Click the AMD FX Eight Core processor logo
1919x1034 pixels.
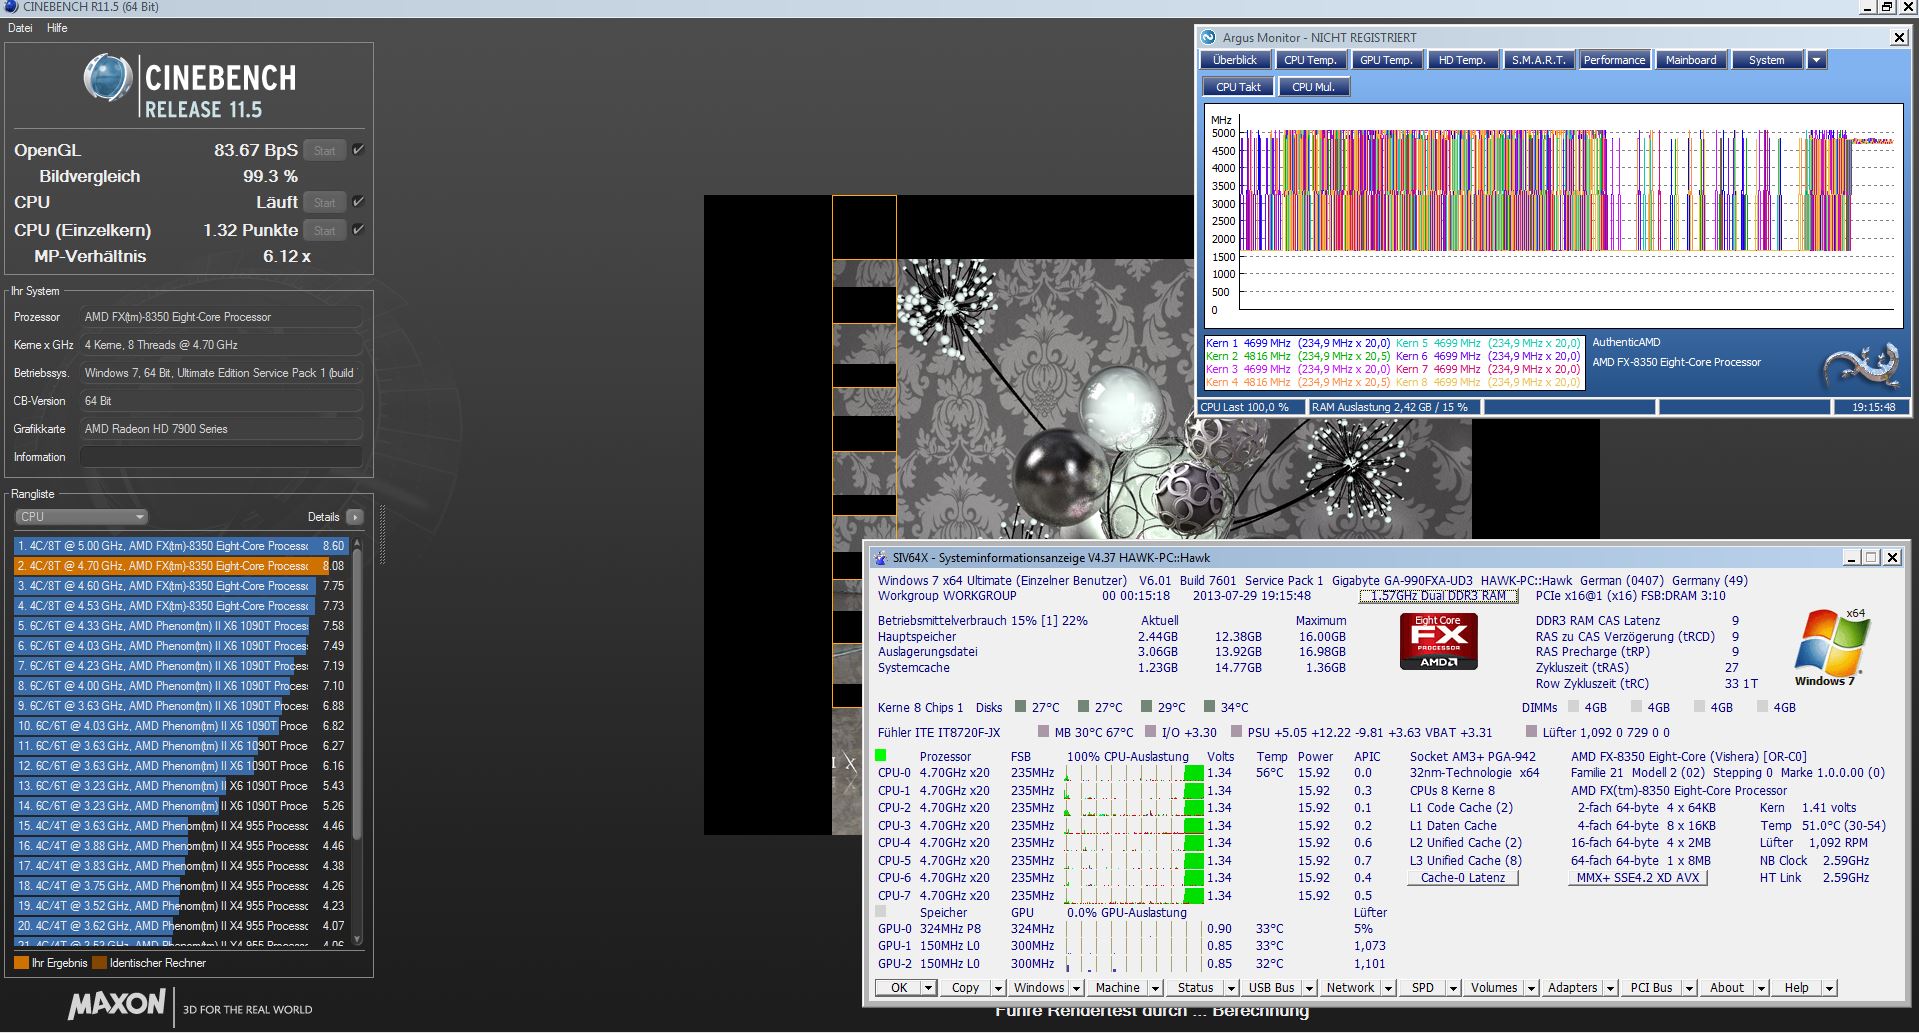[1438, 641]
